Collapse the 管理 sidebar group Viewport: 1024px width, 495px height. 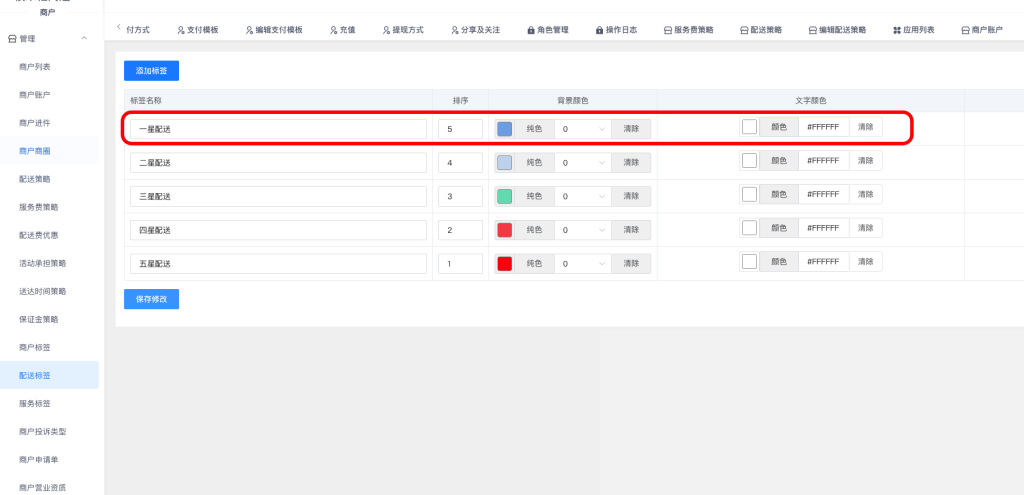click(84, 39)
